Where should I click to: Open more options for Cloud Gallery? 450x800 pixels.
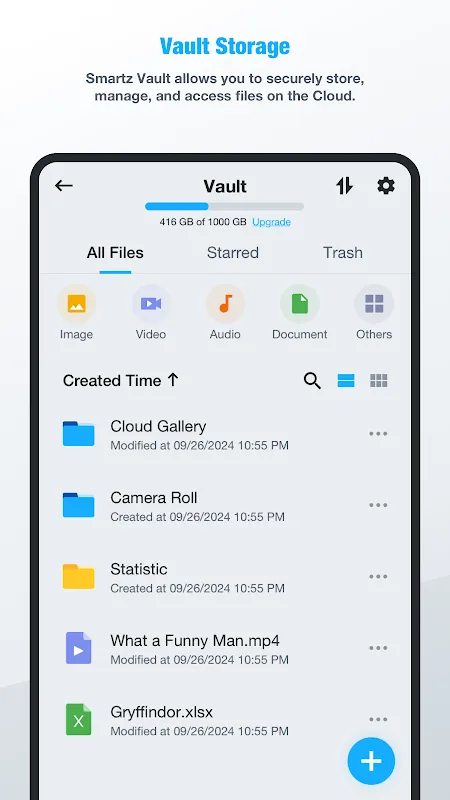pyautogui.click(x=378, y=434)
